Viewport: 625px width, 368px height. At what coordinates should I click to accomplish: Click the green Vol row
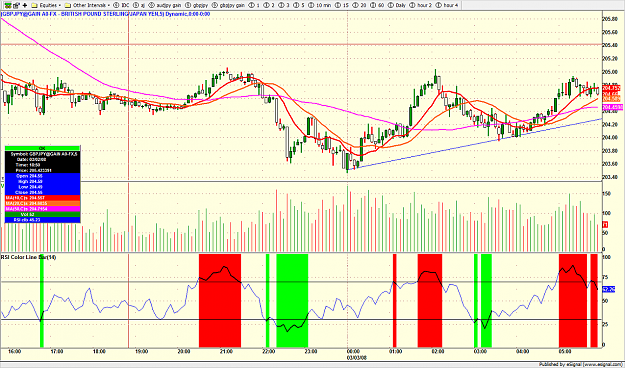[42, 215]
